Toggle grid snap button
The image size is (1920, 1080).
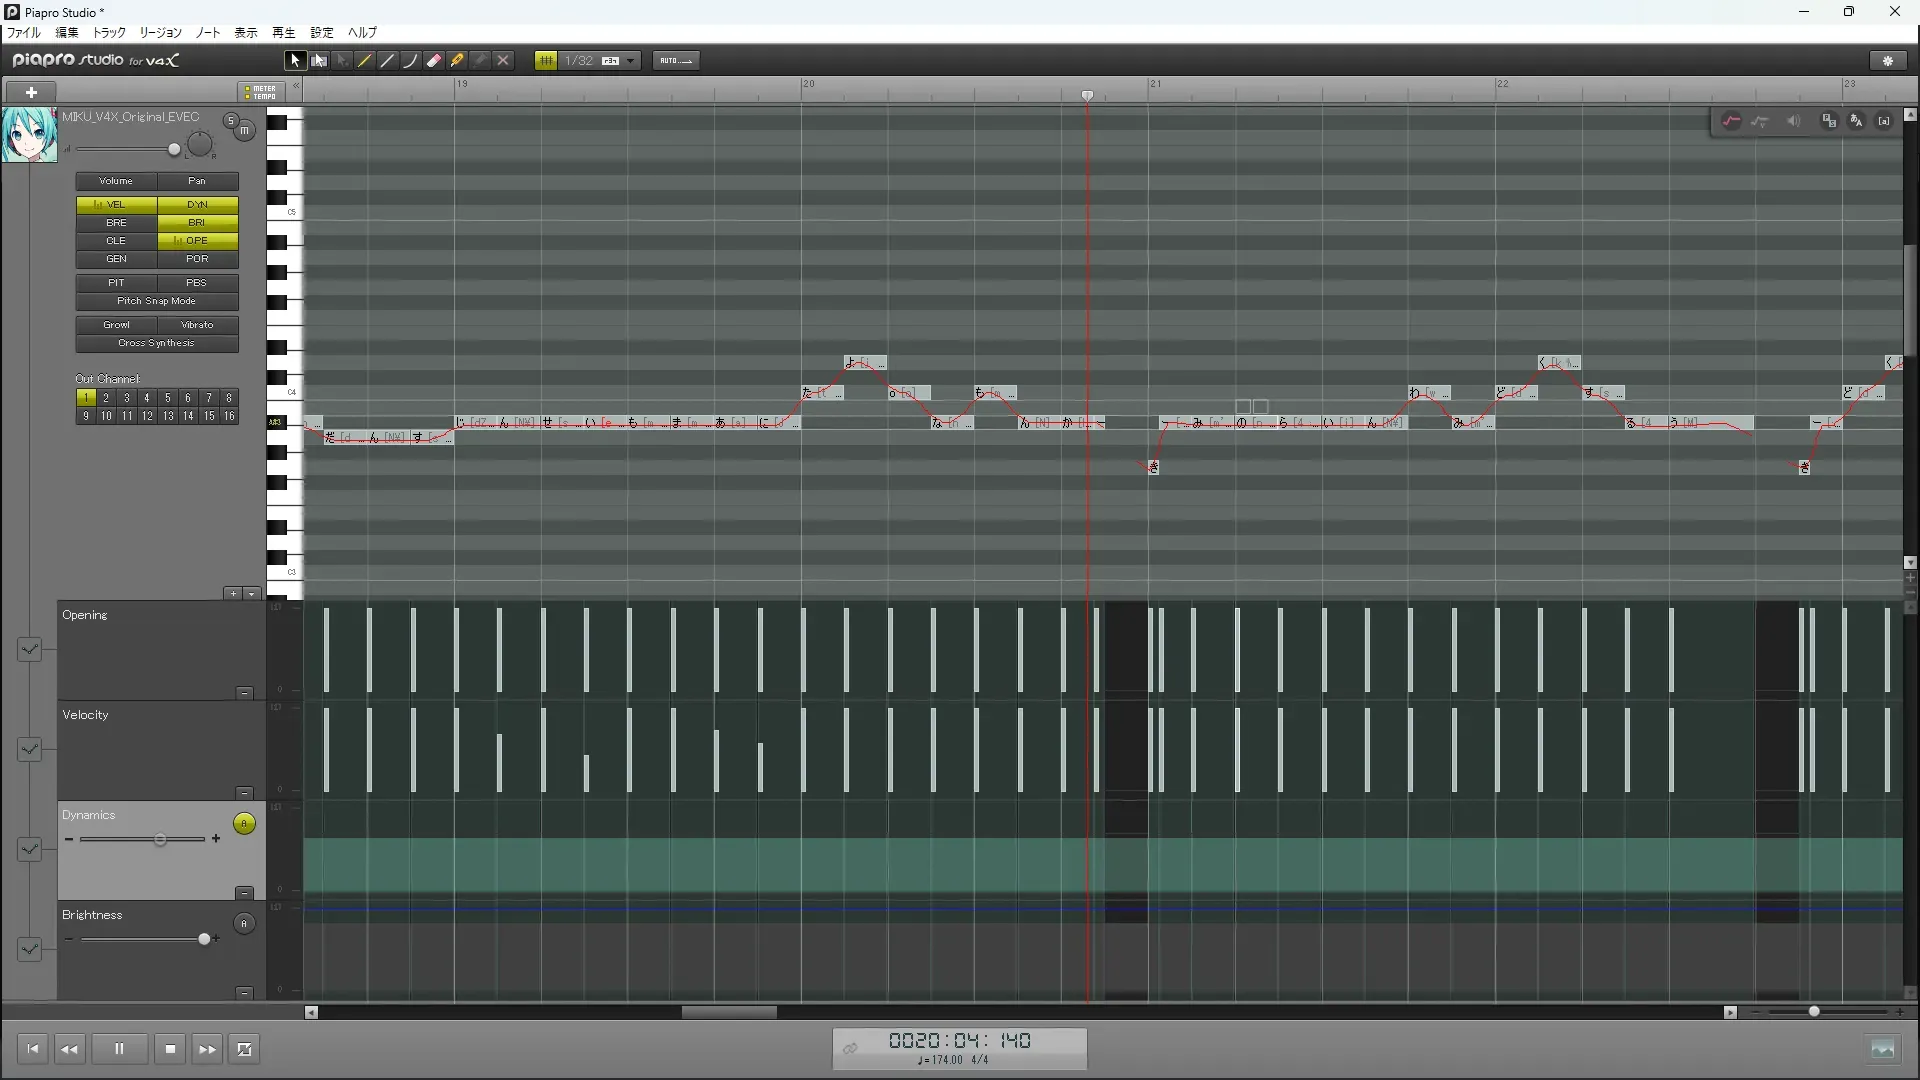pos(546,61)
